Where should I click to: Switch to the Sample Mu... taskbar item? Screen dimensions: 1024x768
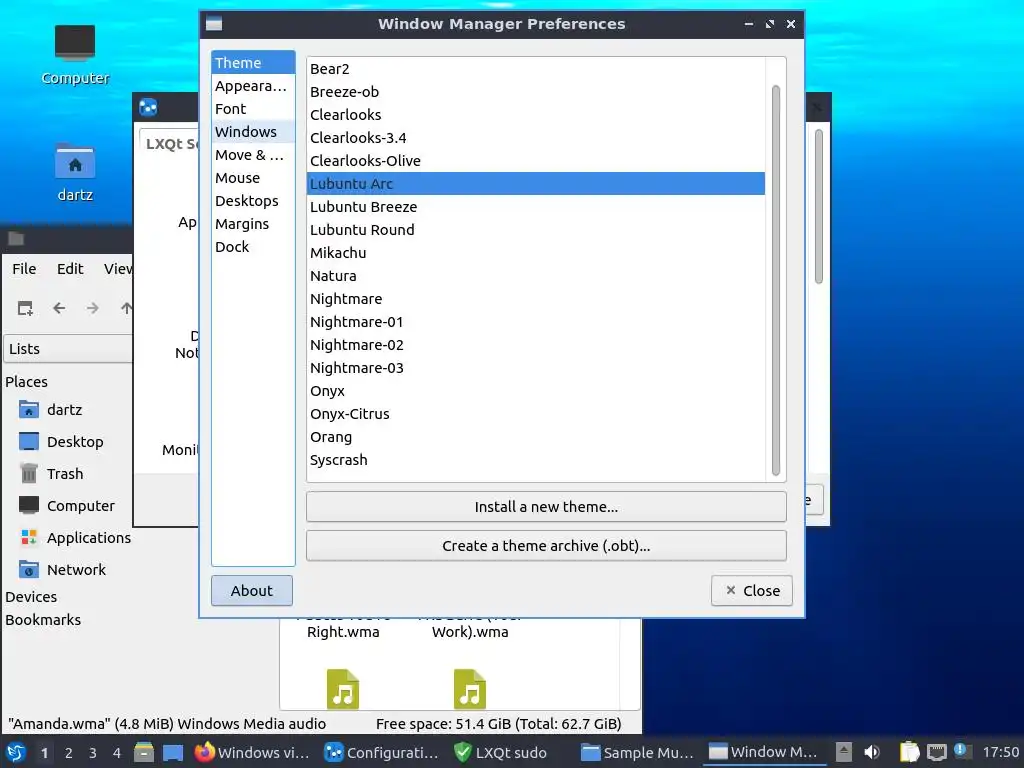point(637,752)
